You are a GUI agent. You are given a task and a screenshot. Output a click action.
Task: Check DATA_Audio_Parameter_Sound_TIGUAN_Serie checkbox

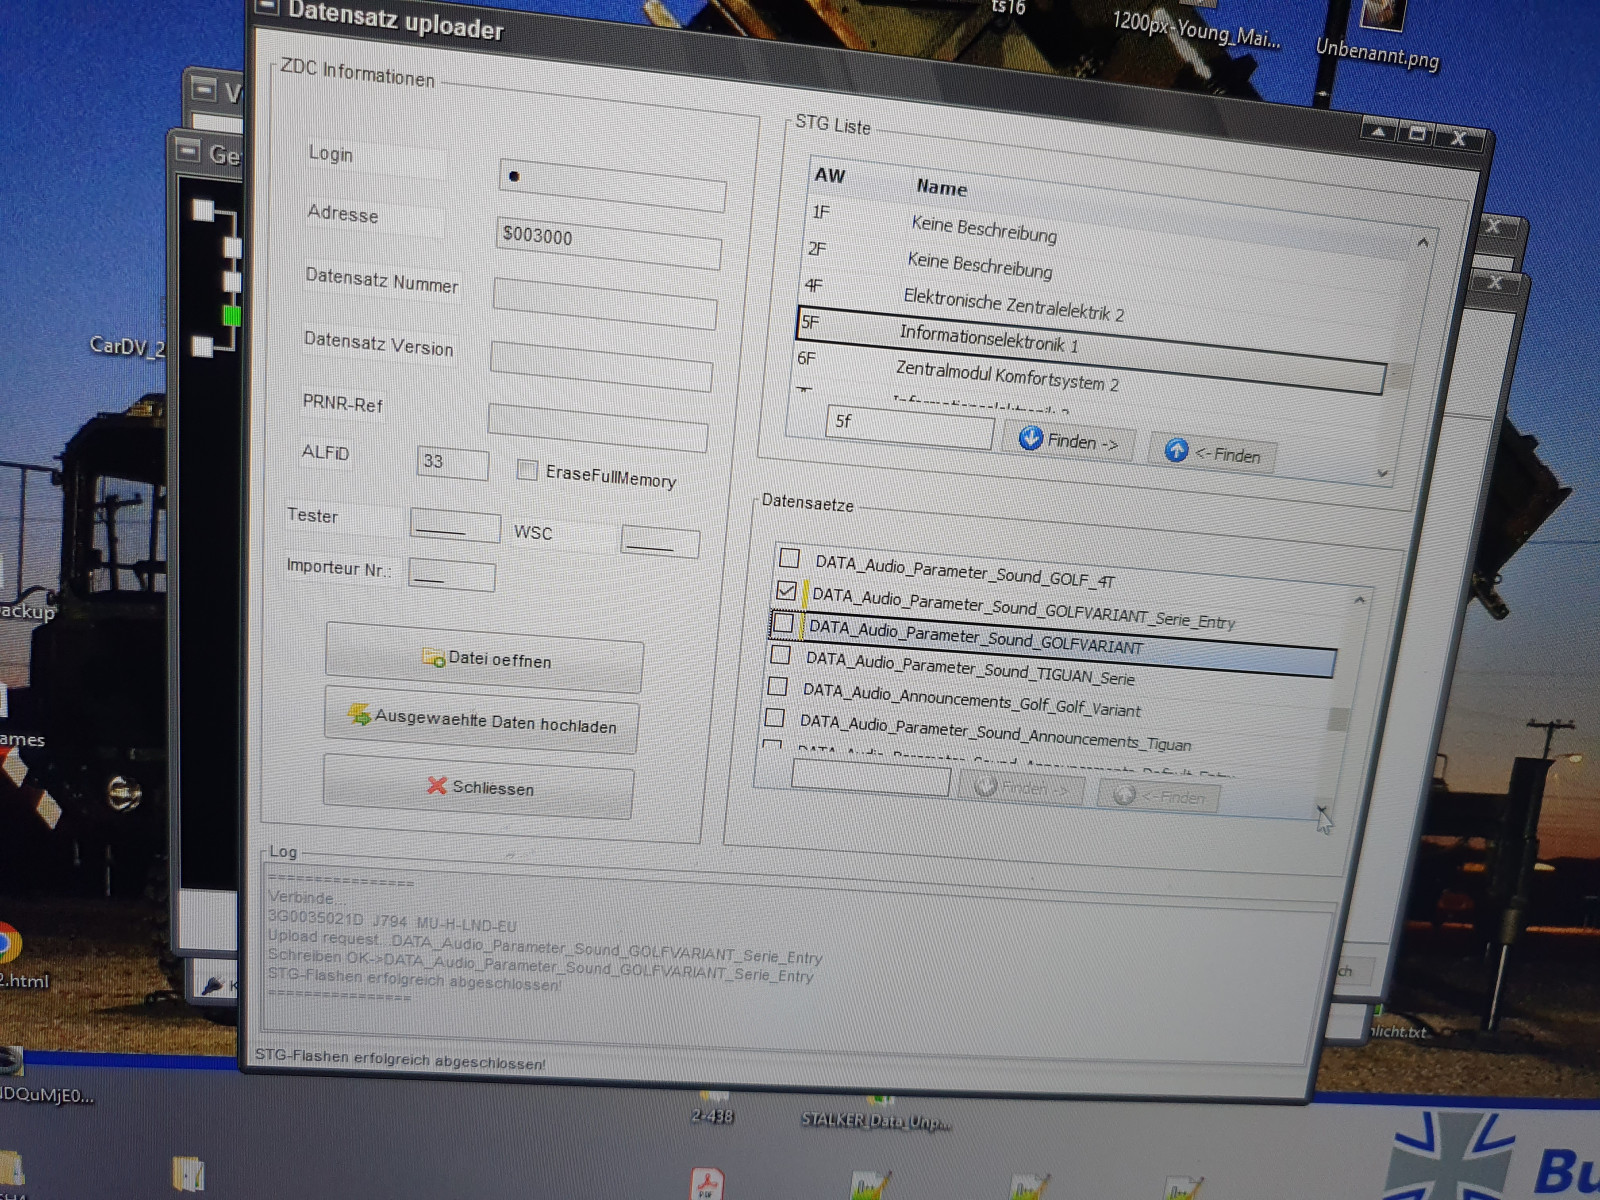[x=780, y=655]
